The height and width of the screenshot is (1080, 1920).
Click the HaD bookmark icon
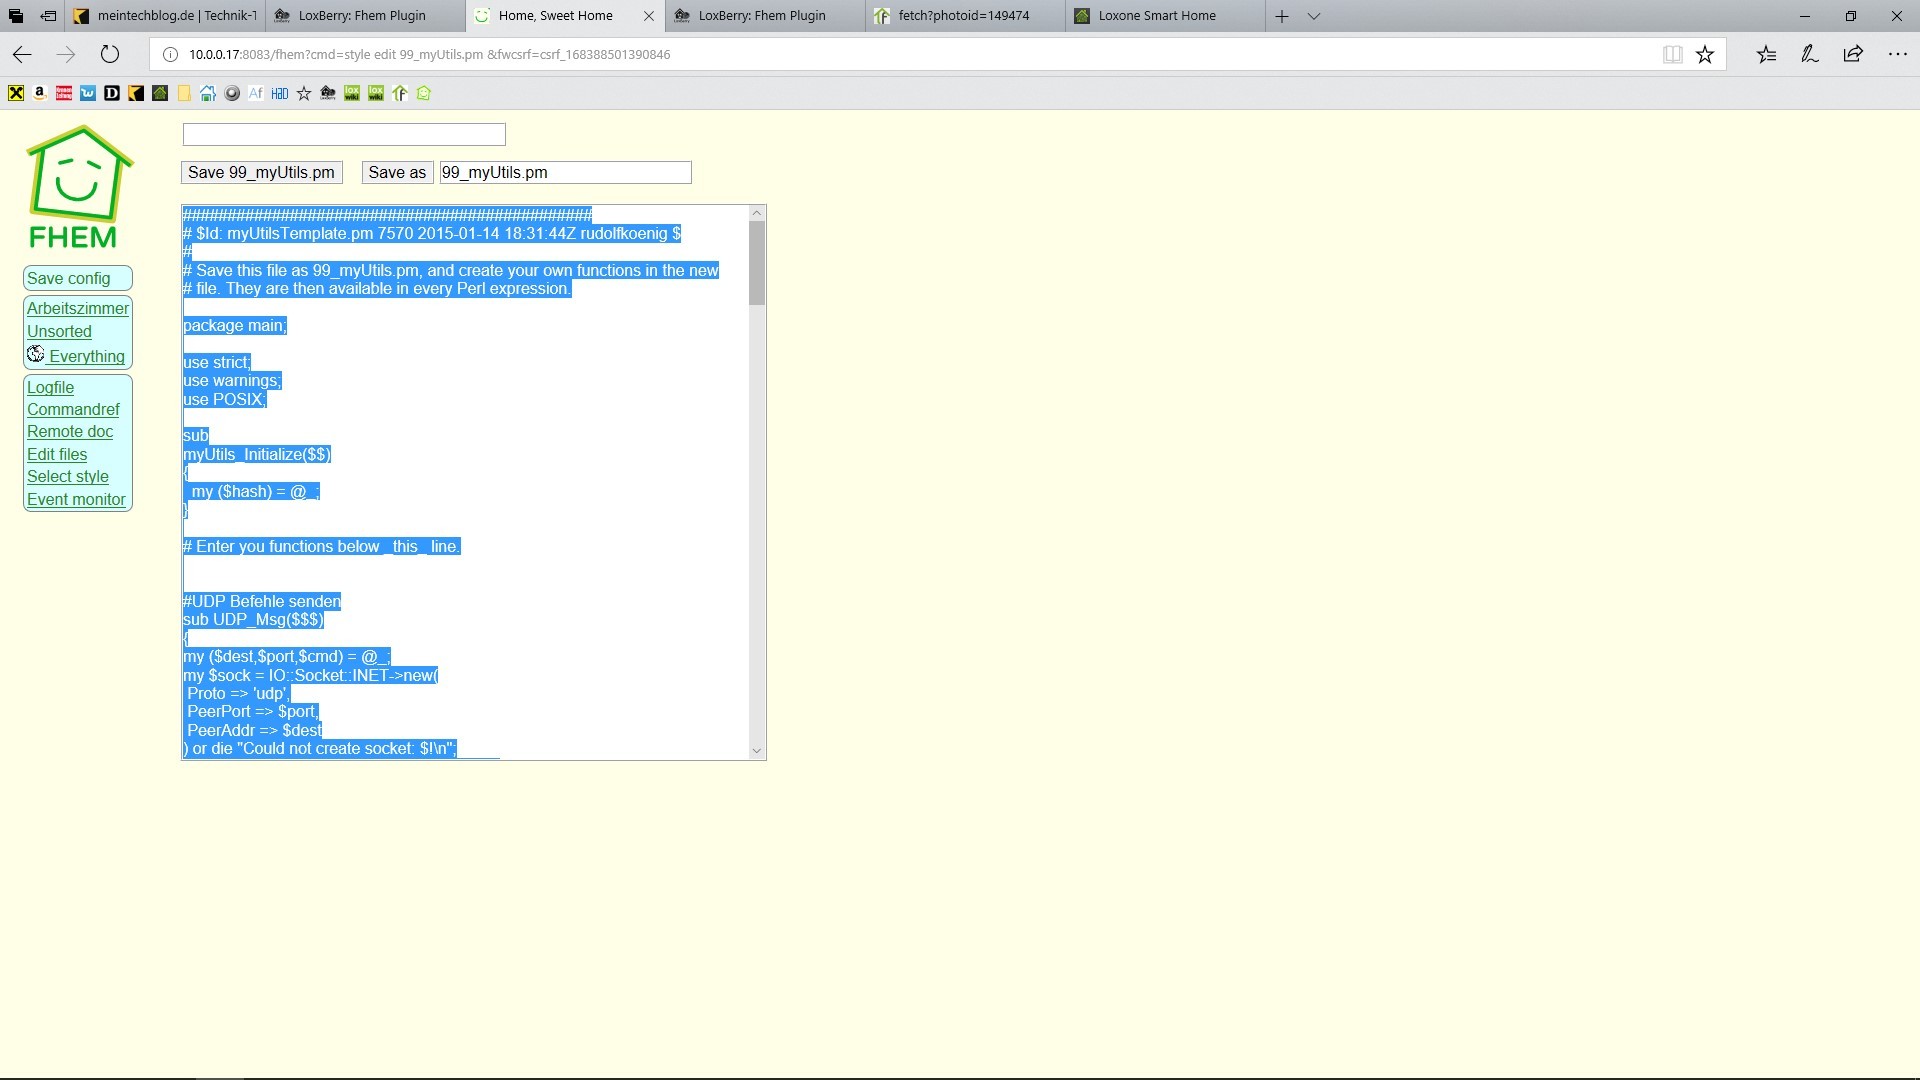coord(280,93)
